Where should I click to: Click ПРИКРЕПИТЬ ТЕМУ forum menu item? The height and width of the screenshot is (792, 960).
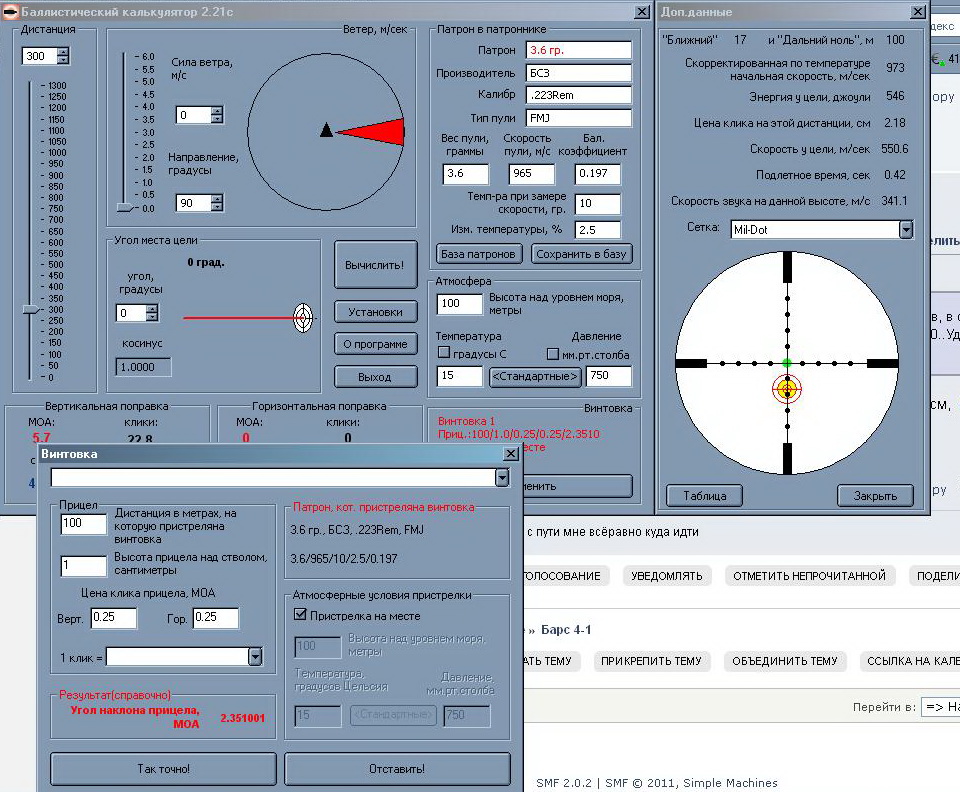pos(650,661)
